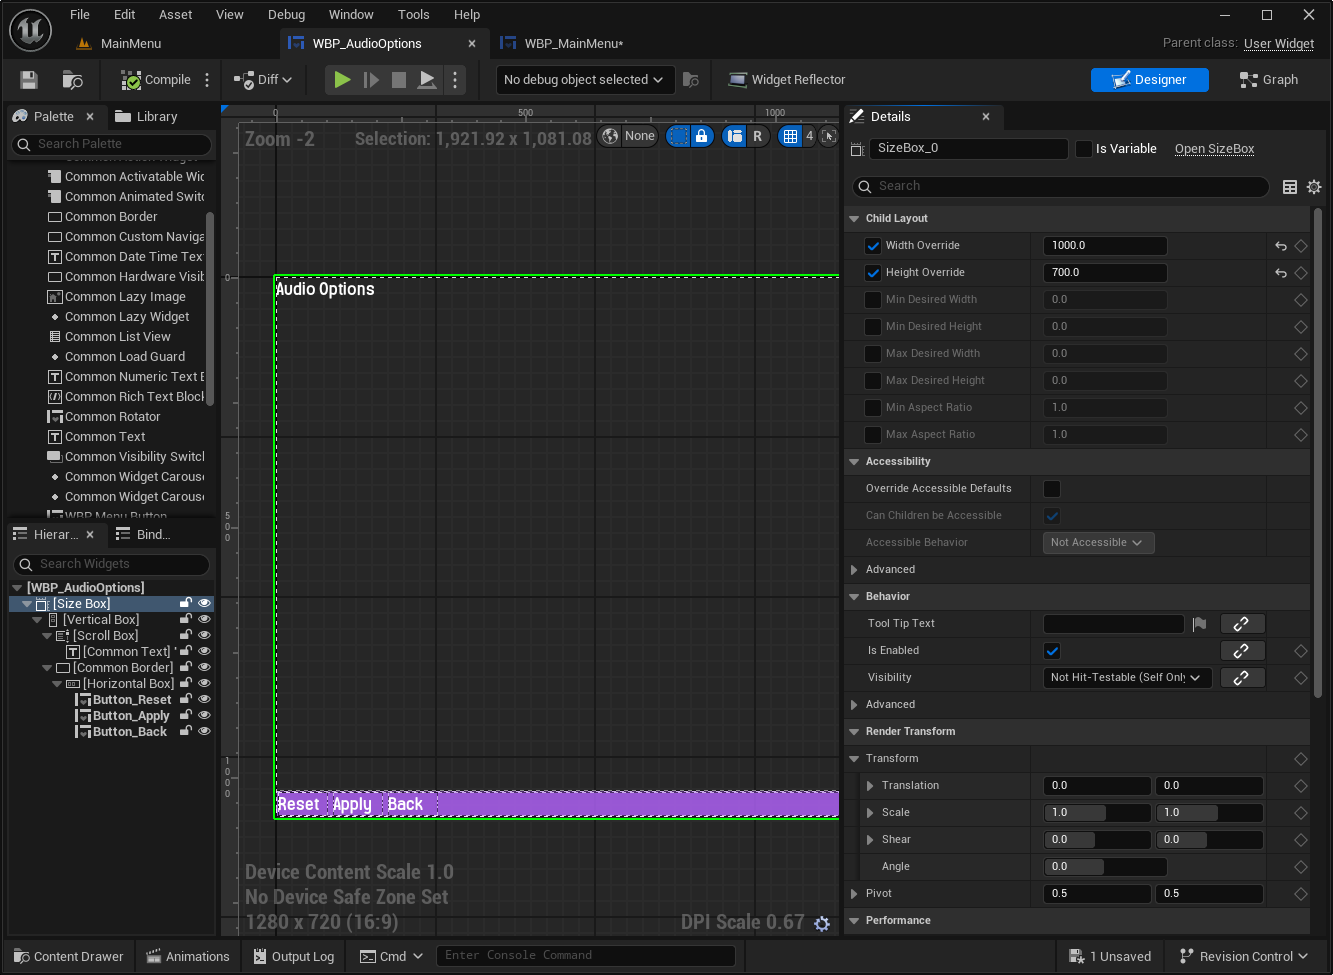Click the Save asset floppy disk icon

point(29,80)
